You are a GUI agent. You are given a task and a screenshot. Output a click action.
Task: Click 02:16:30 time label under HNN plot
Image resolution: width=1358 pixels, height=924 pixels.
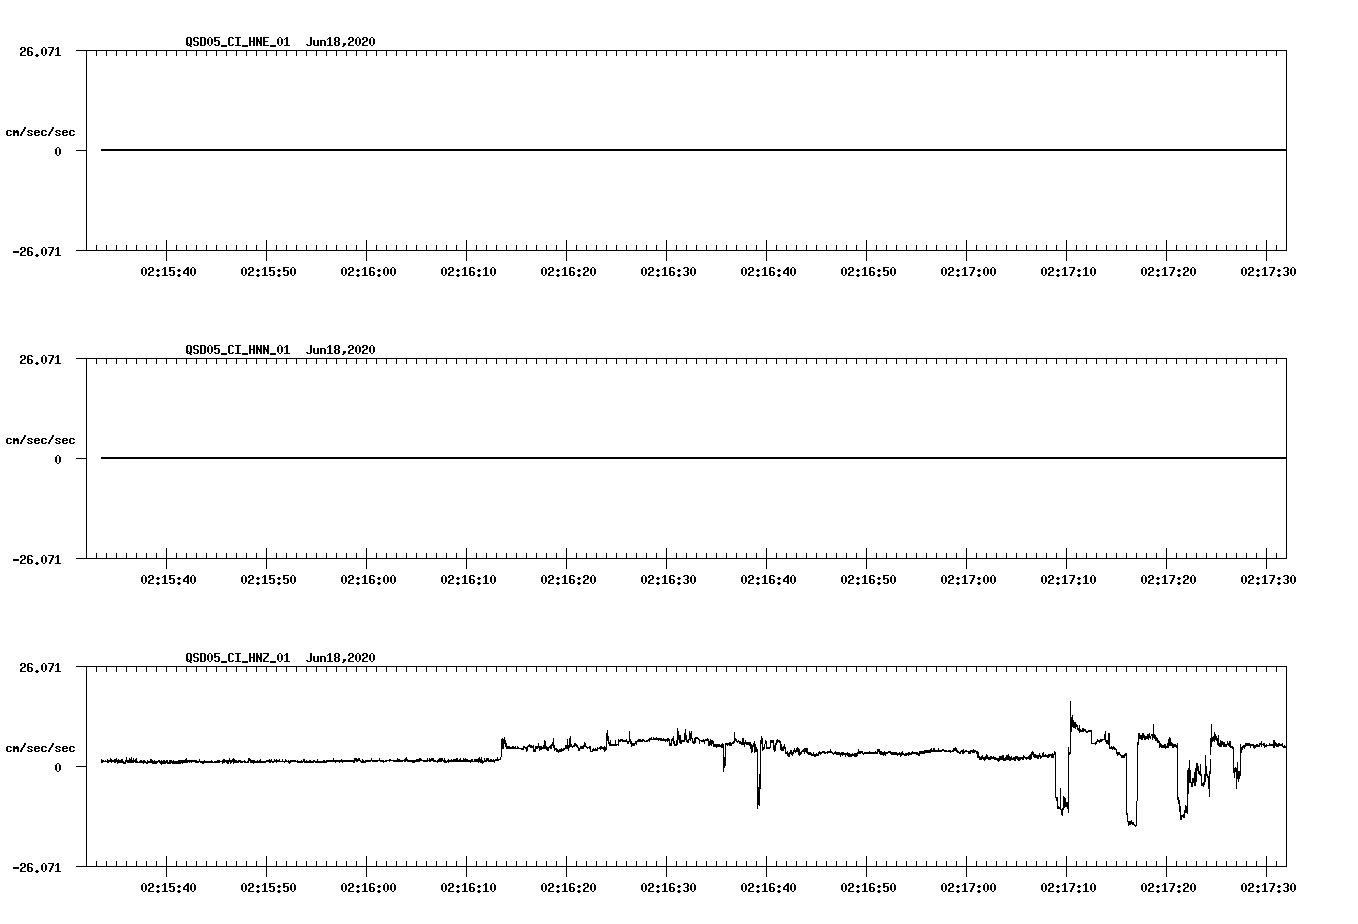(x=668, y=580)
